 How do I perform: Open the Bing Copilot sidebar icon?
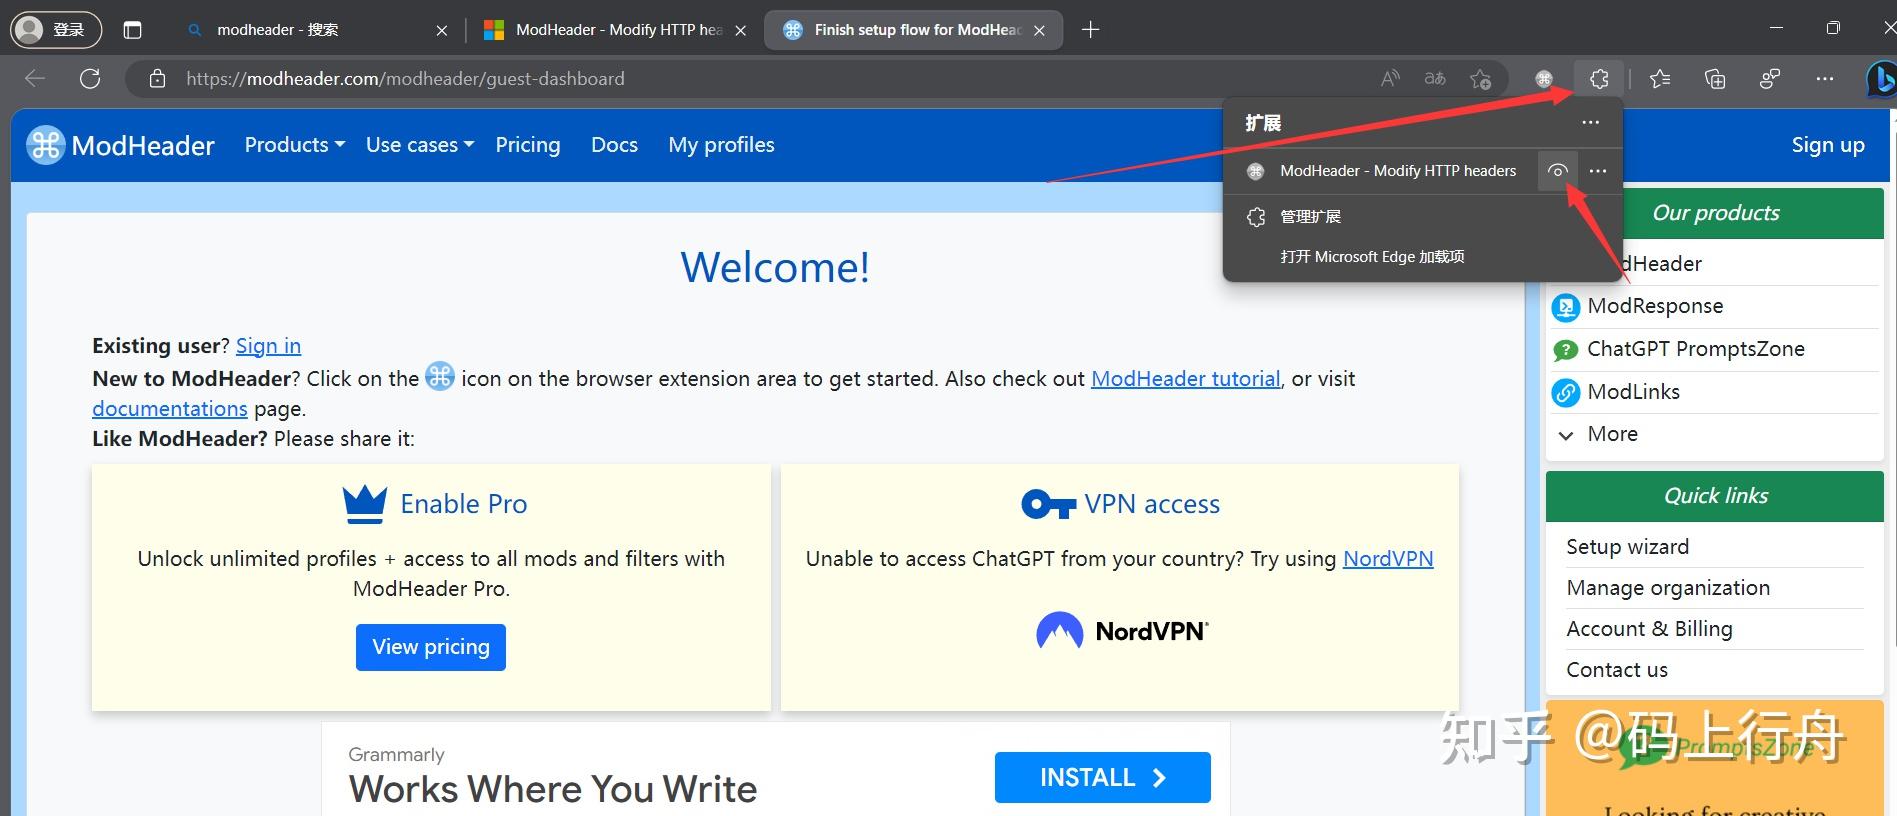(1881, 79)
